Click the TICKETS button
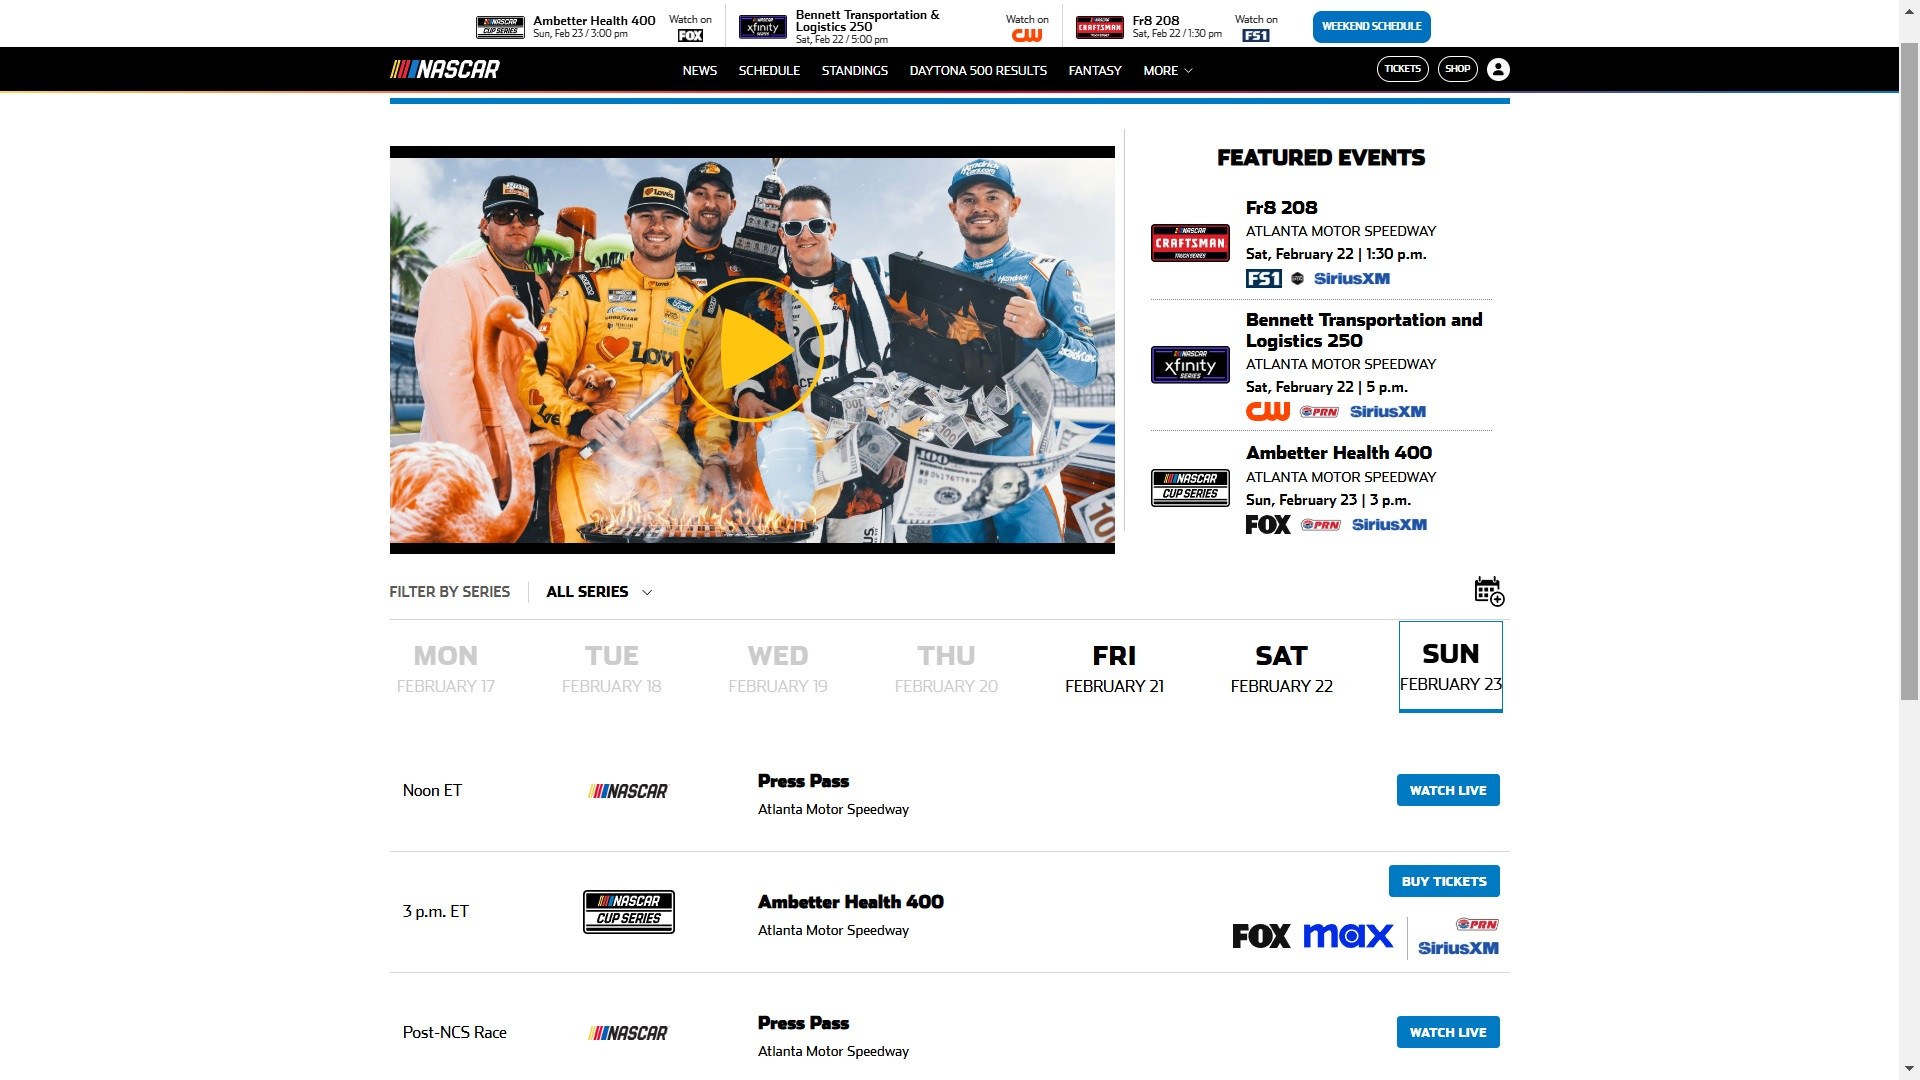 pyautogui.click(x=1402, y=69)
